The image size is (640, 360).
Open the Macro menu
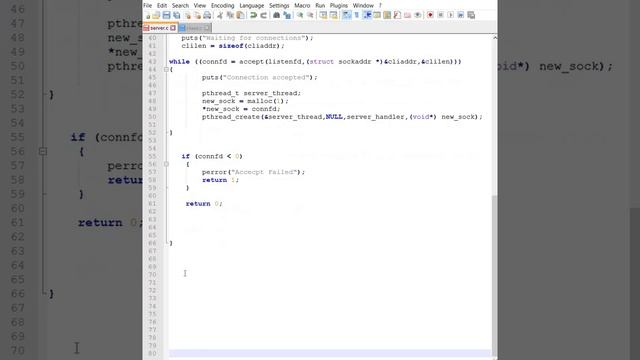302,5
